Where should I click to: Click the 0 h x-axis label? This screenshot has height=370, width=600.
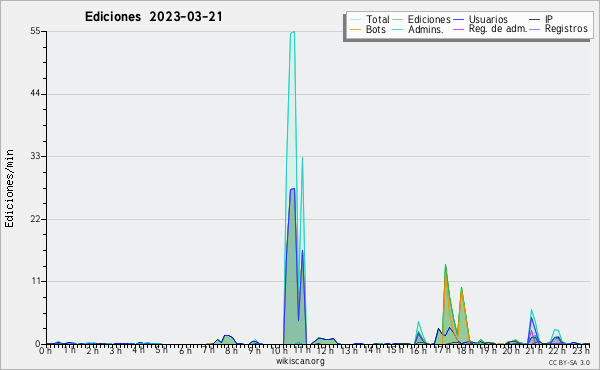pyautogui.click(x=45, y=350)
